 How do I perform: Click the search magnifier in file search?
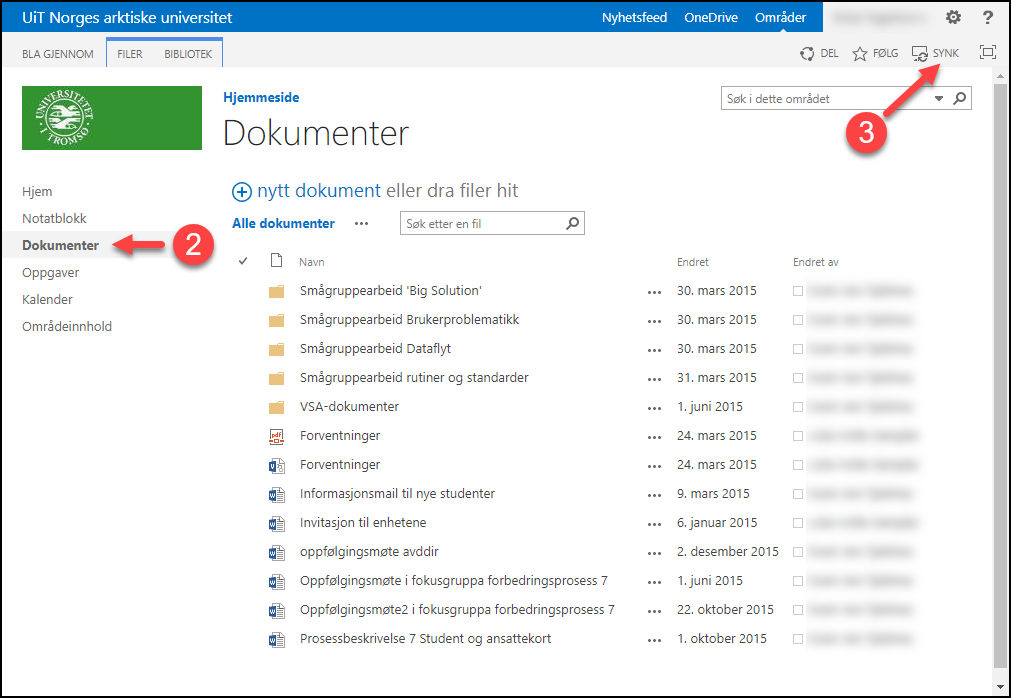click(x=573, y=224)
